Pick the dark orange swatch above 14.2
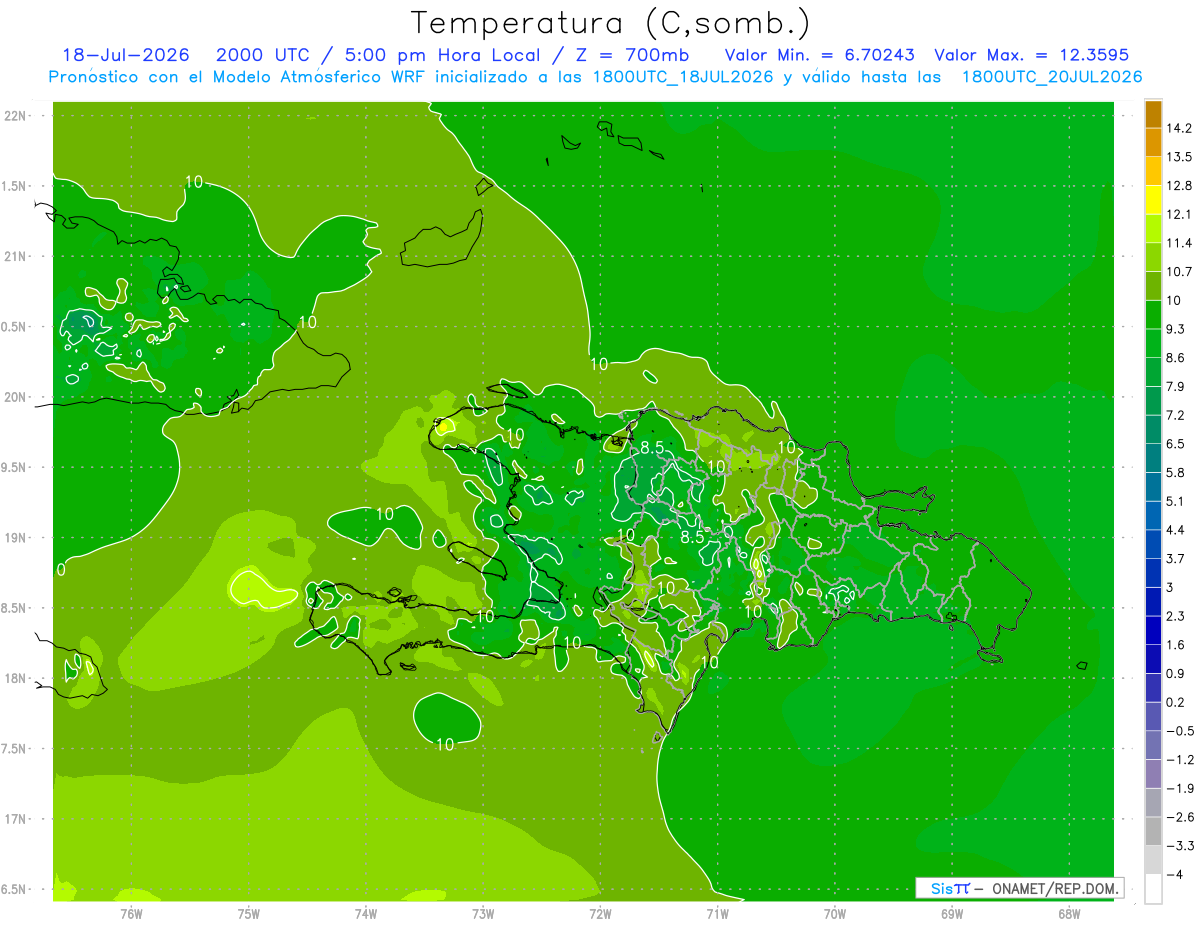This screenshot has height=927, width=1200. pos(1153,114)
